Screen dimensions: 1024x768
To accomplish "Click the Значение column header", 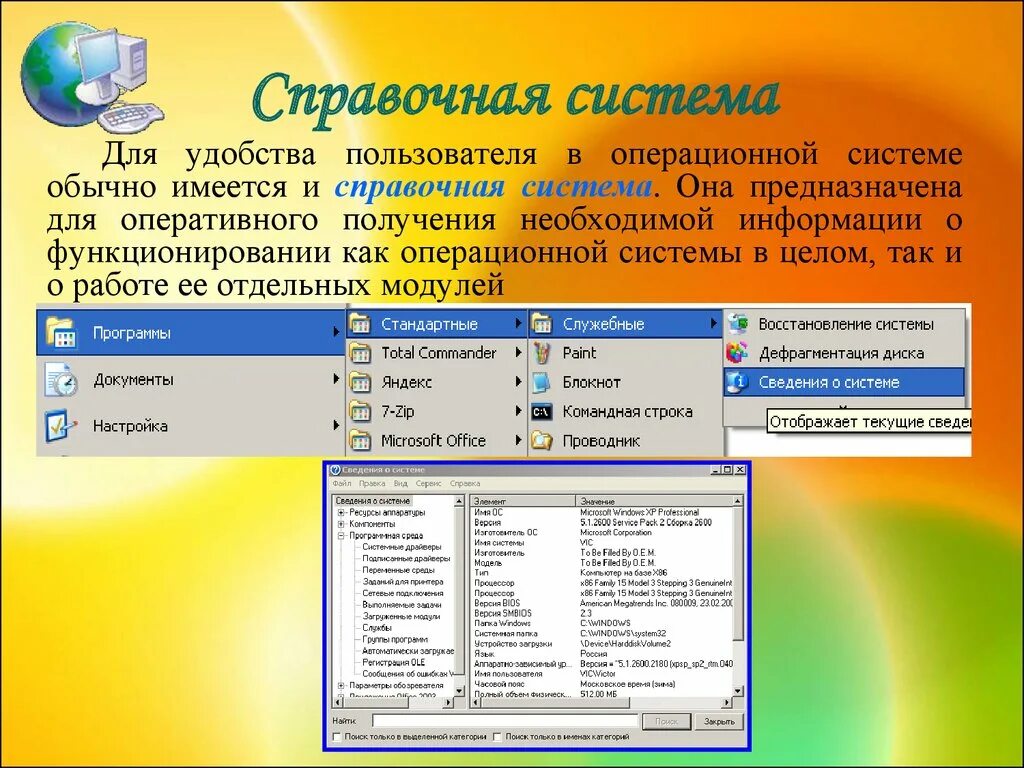I will pyautogui.click(x=654, y=501).
